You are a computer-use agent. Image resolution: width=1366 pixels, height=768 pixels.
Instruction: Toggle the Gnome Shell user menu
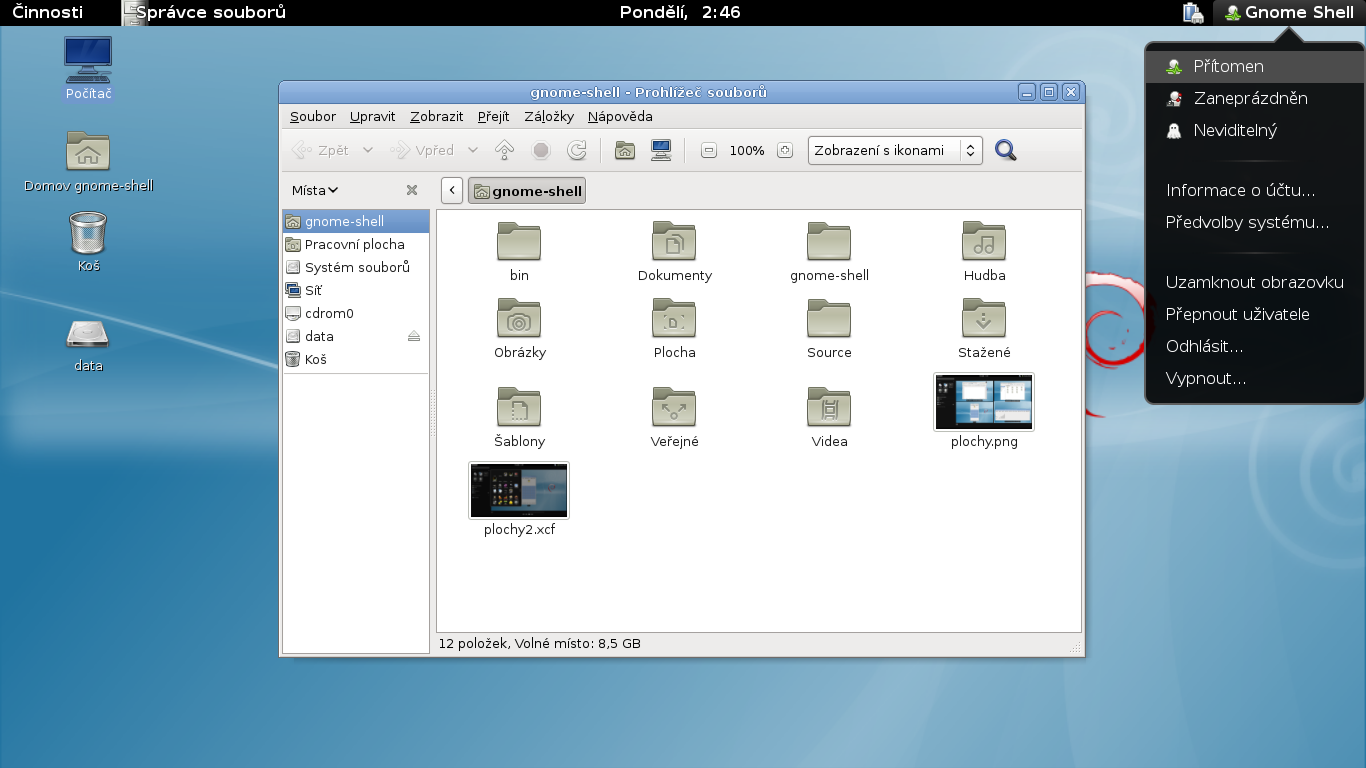(1289, 12)
